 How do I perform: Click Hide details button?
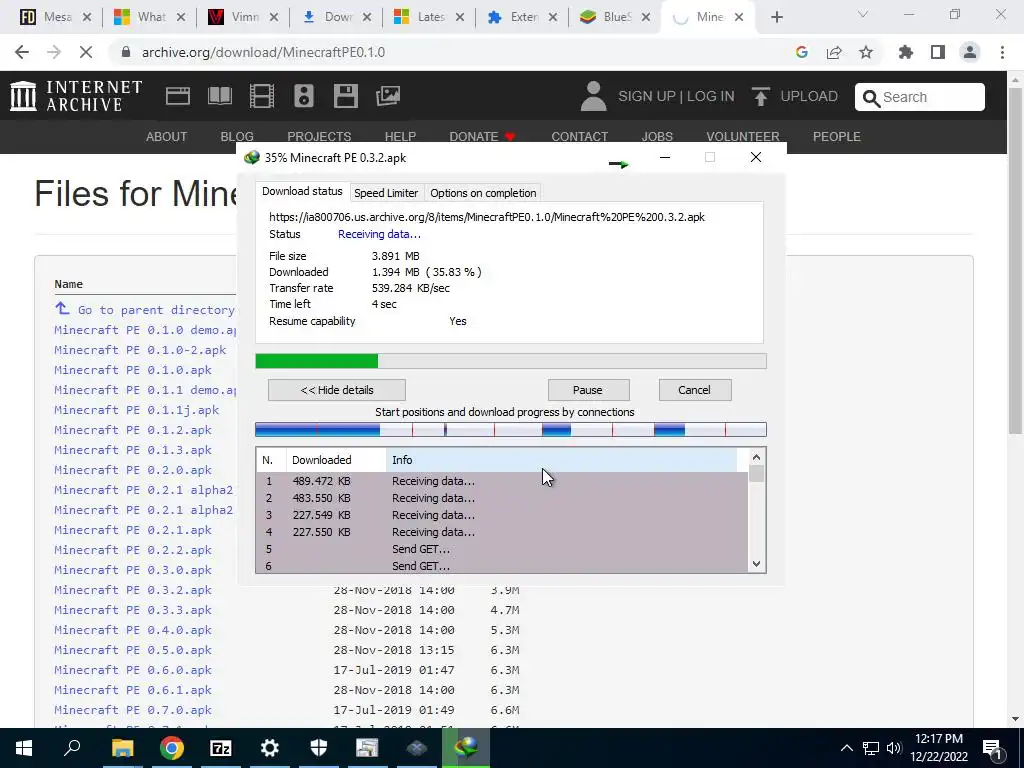click(x=337, y=390)
